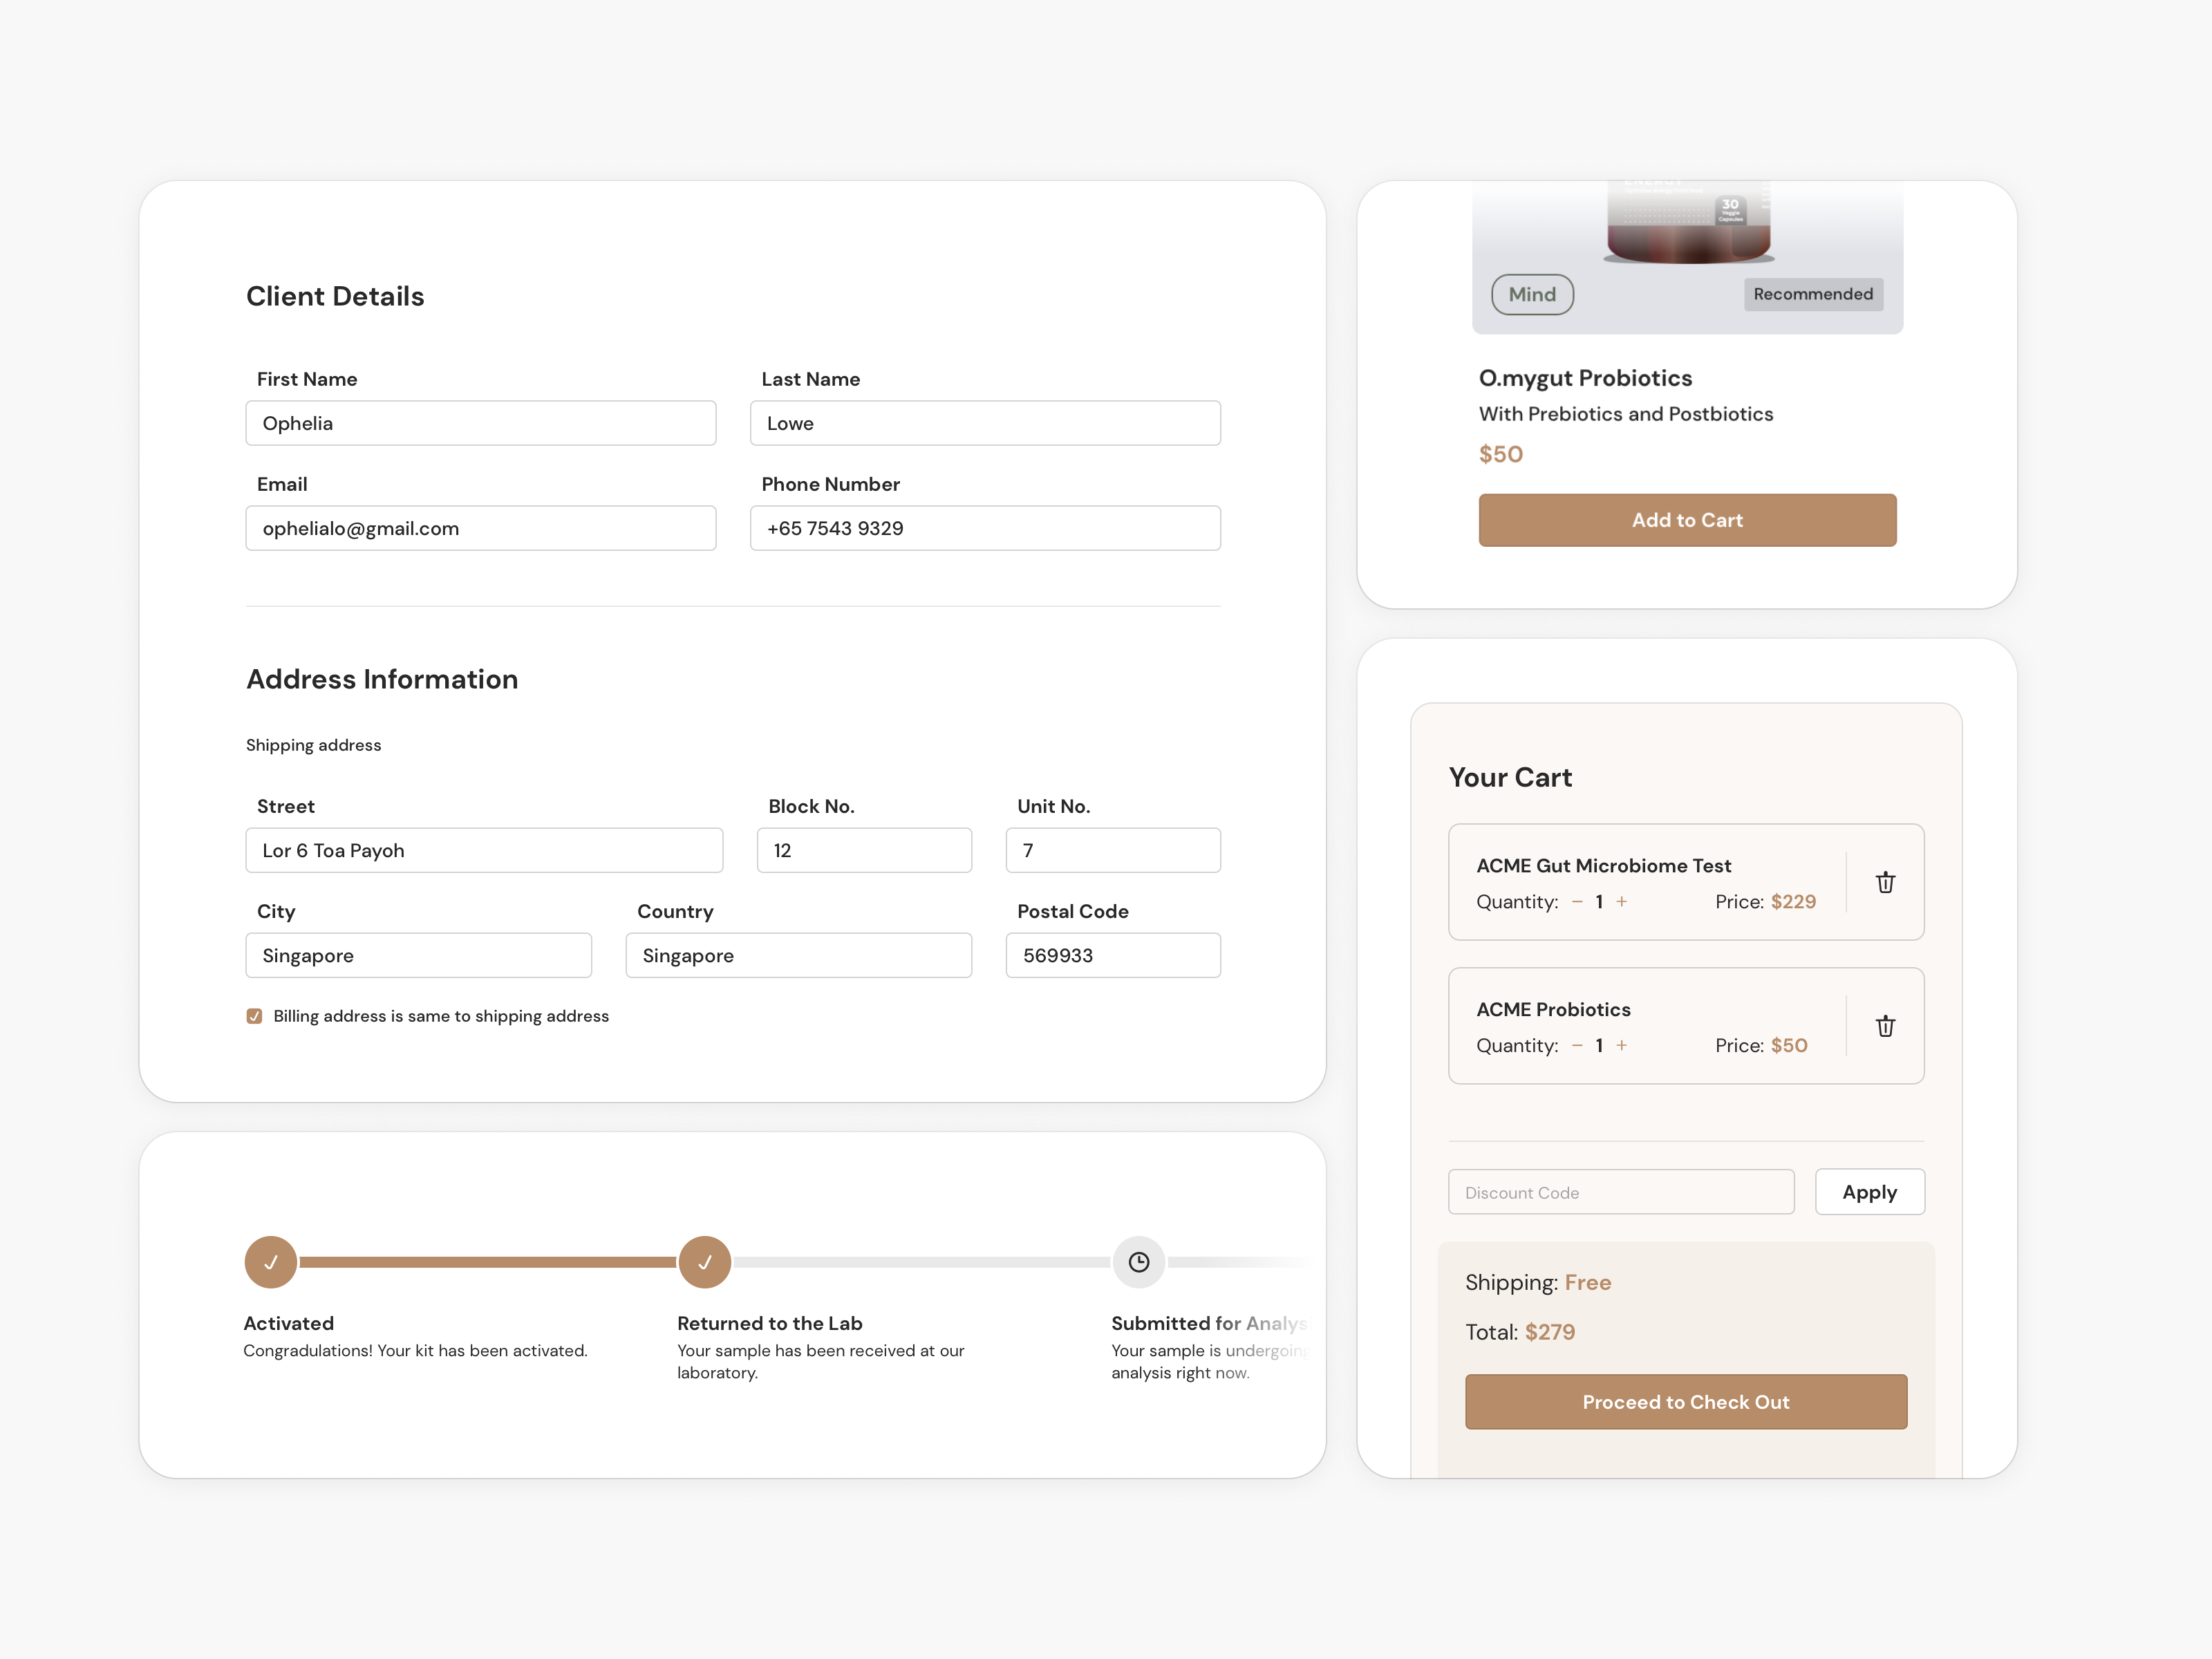Apply the discount code
Screen dimensions: 2212x1659
1869,1191
